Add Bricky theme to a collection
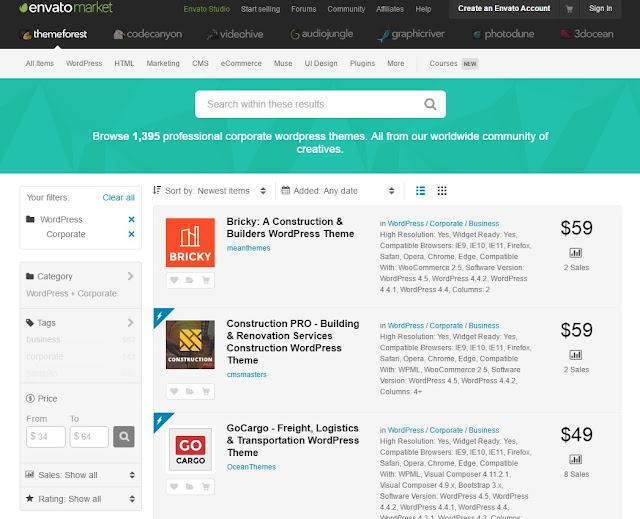 pyautogui.click(x=190, y=280)
